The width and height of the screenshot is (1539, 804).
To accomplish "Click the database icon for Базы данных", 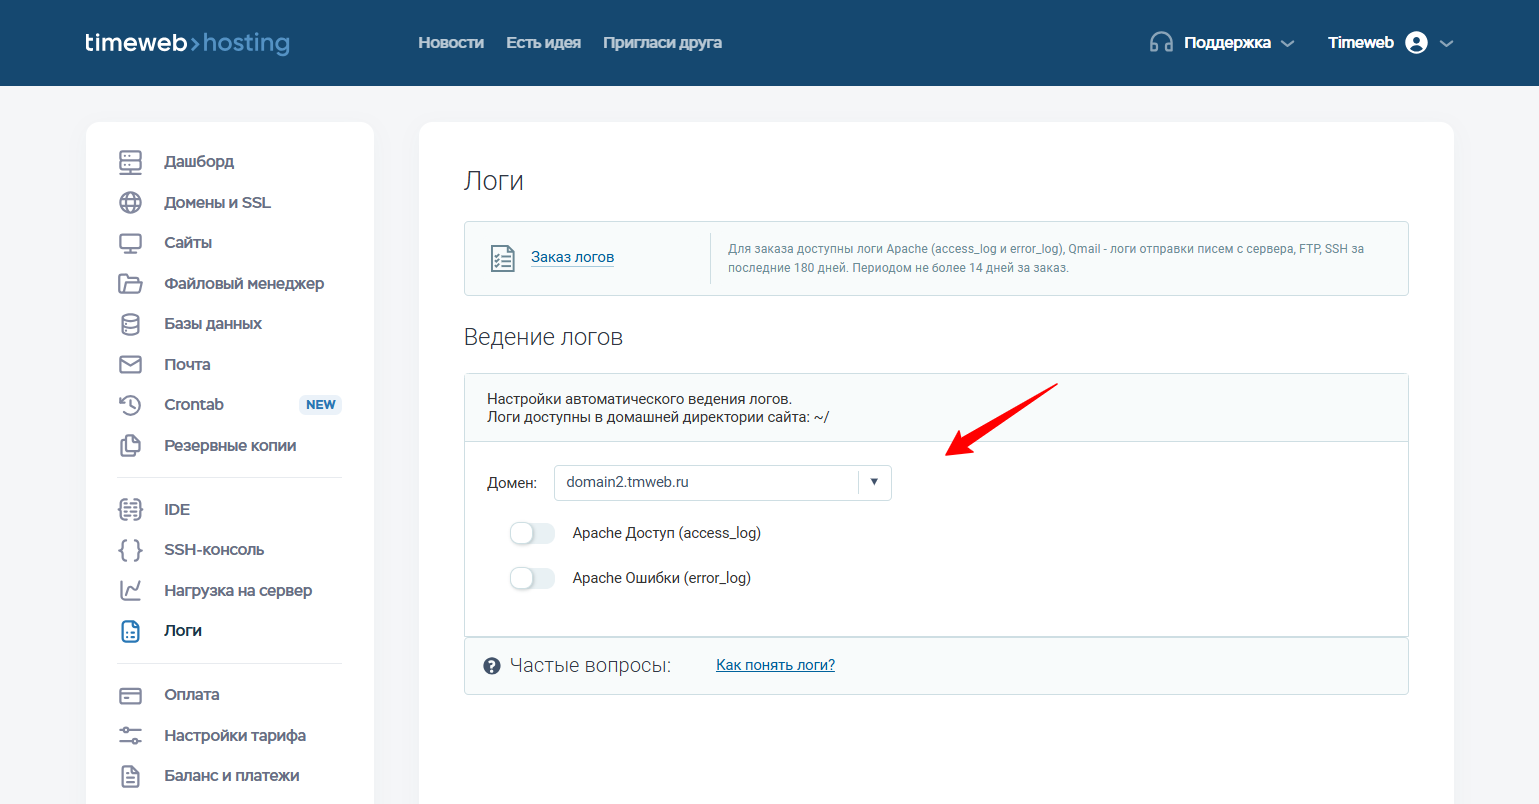I will pos(130,324).
